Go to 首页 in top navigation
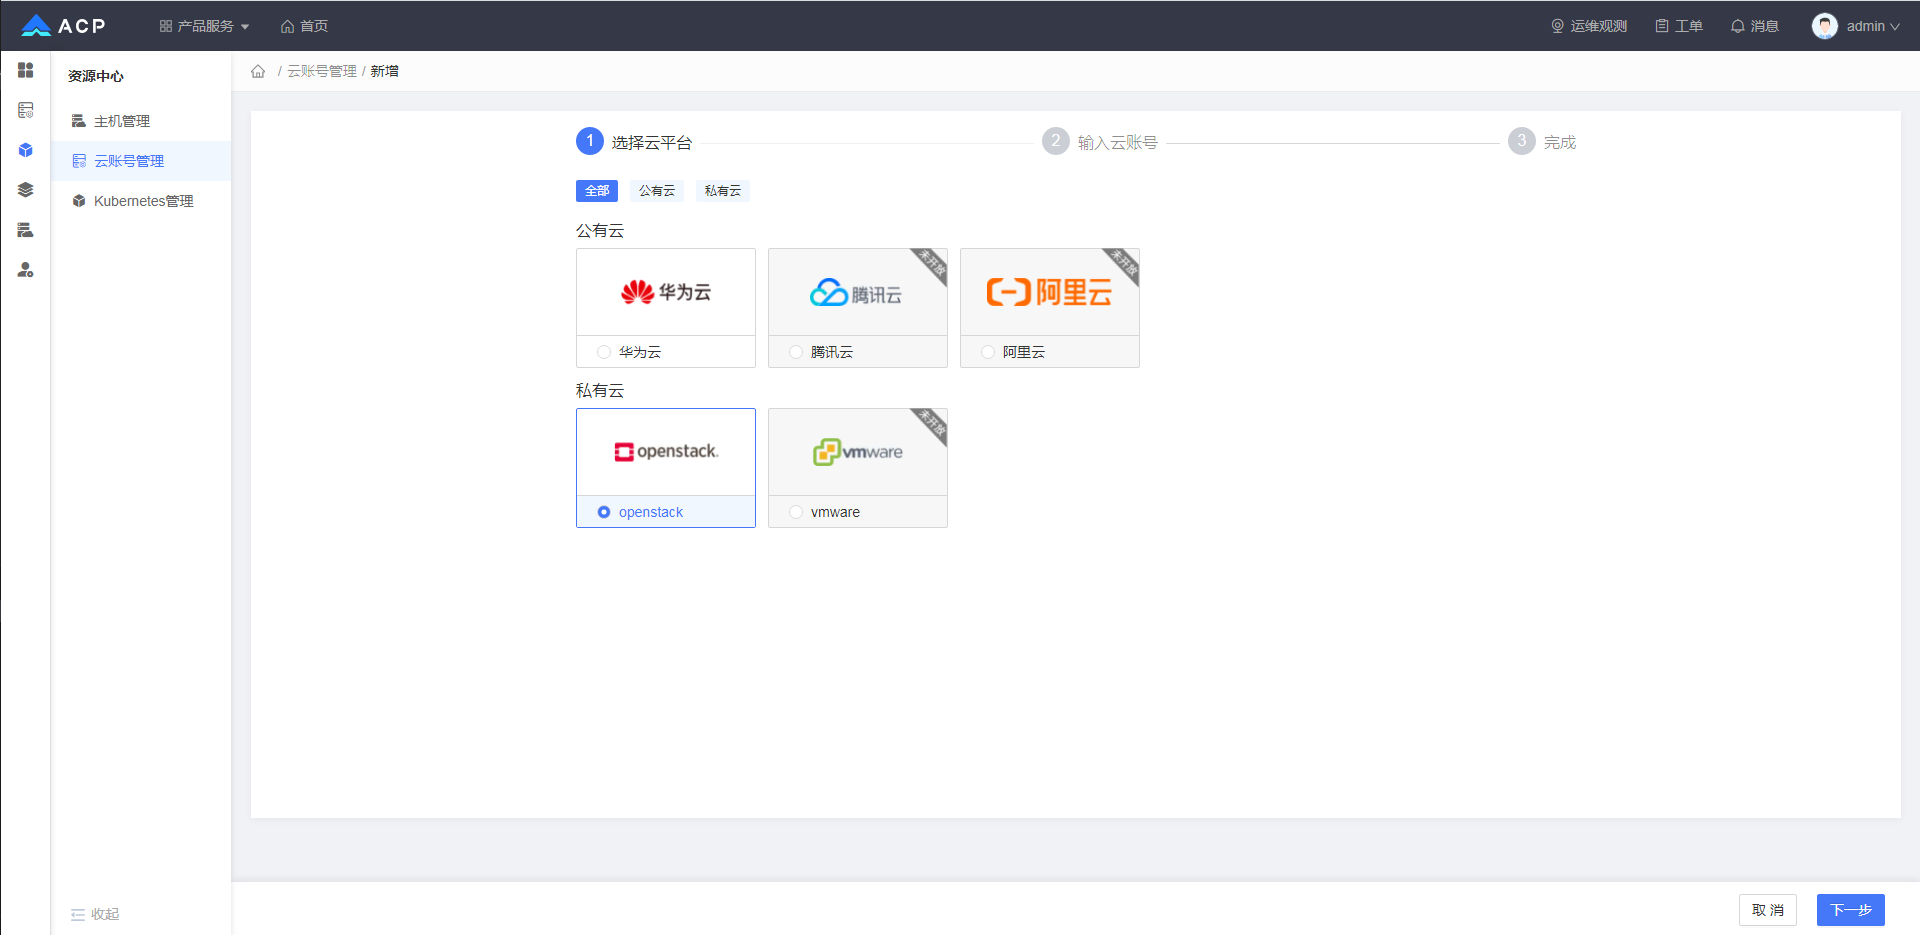1920x935 pixels. coord(304,26)
